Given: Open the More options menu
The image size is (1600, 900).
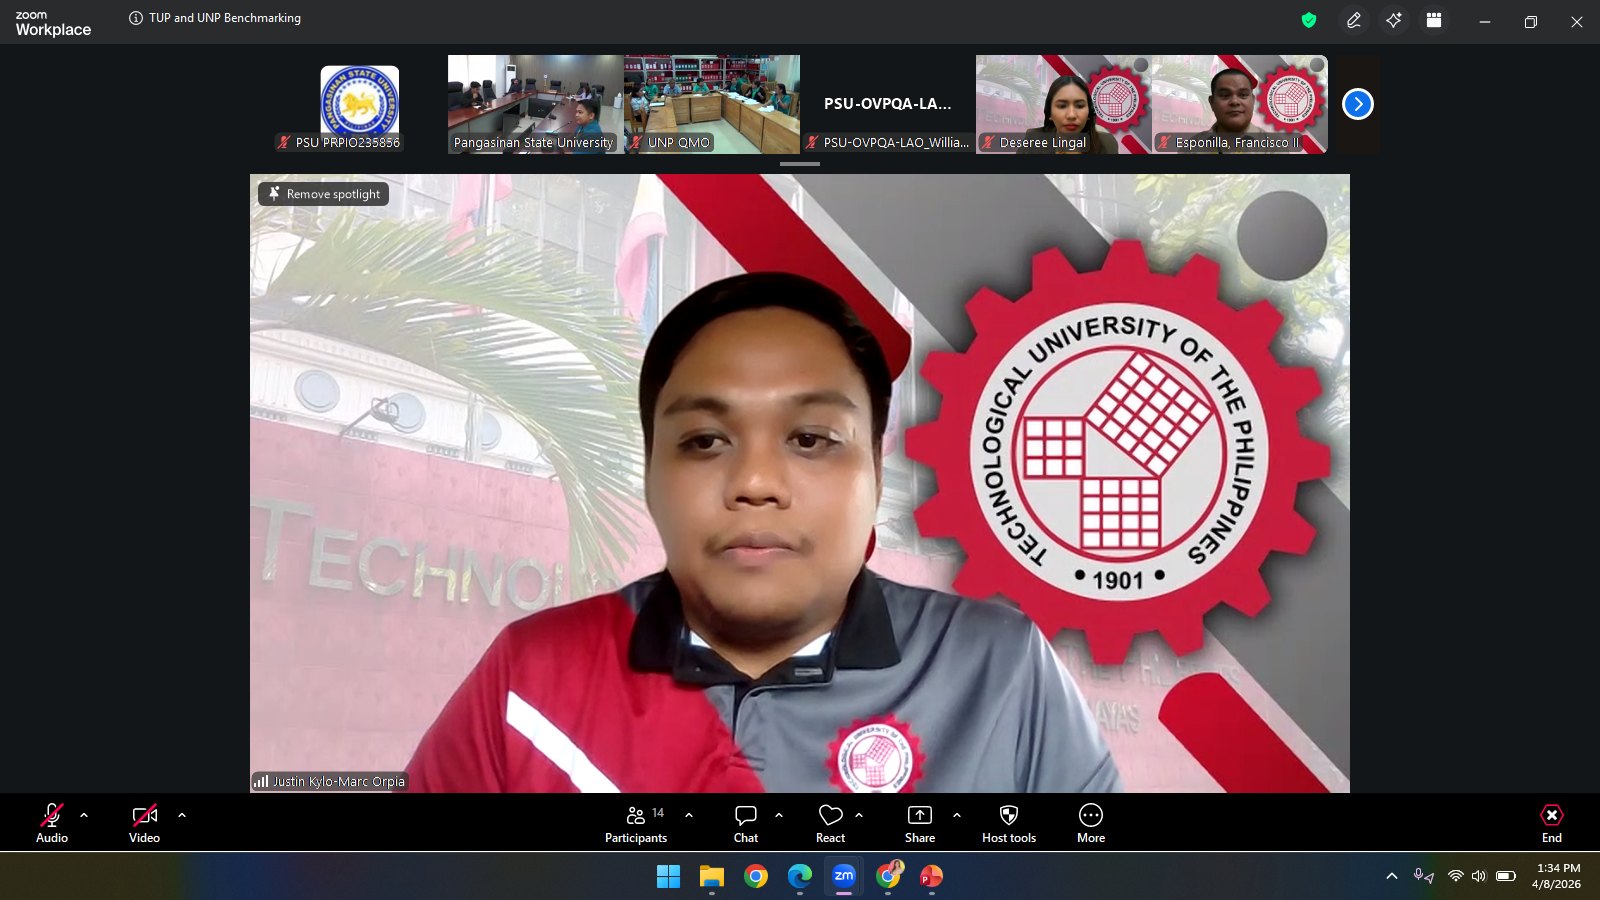Looking at the screenshot, I should (x=1090, y=824).
